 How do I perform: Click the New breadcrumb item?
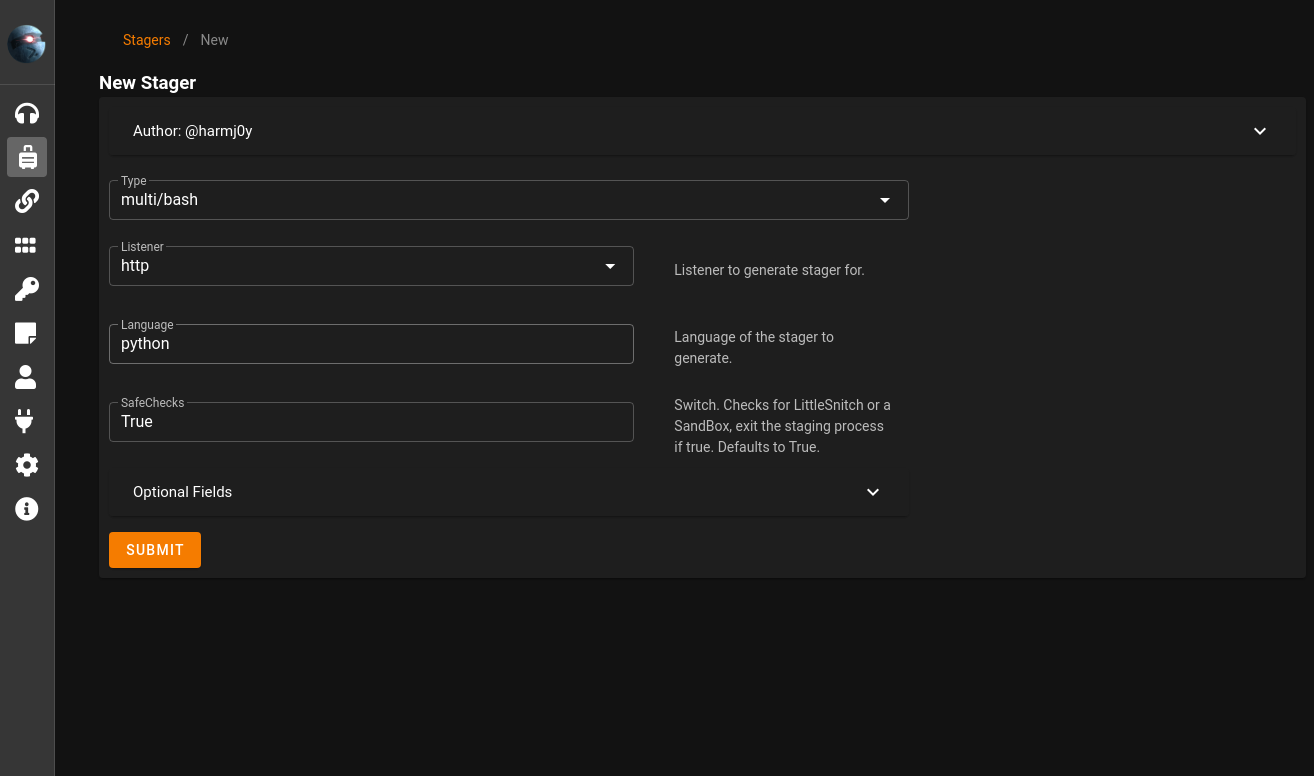tap(214, 40)
